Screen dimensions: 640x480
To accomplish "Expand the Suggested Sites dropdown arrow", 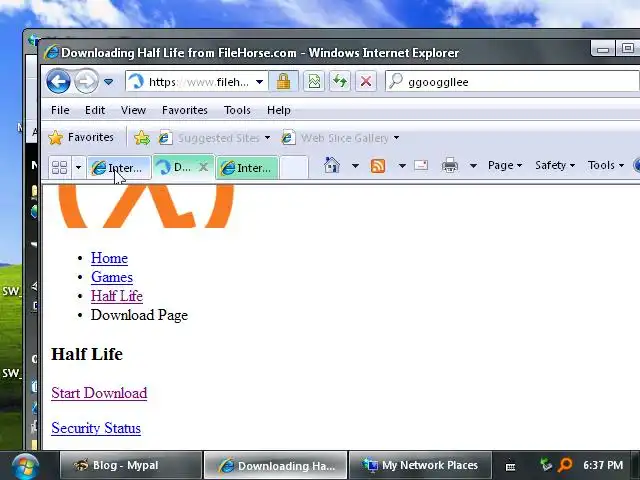I will pyautogui.click(x=267, y=138).
